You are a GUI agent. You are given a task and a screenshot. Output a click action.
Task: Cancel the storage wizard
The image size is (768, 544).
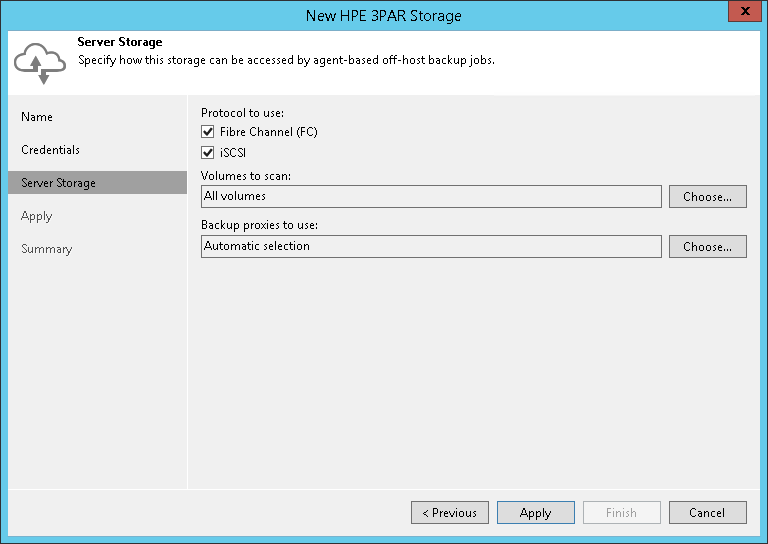[707, 513]
